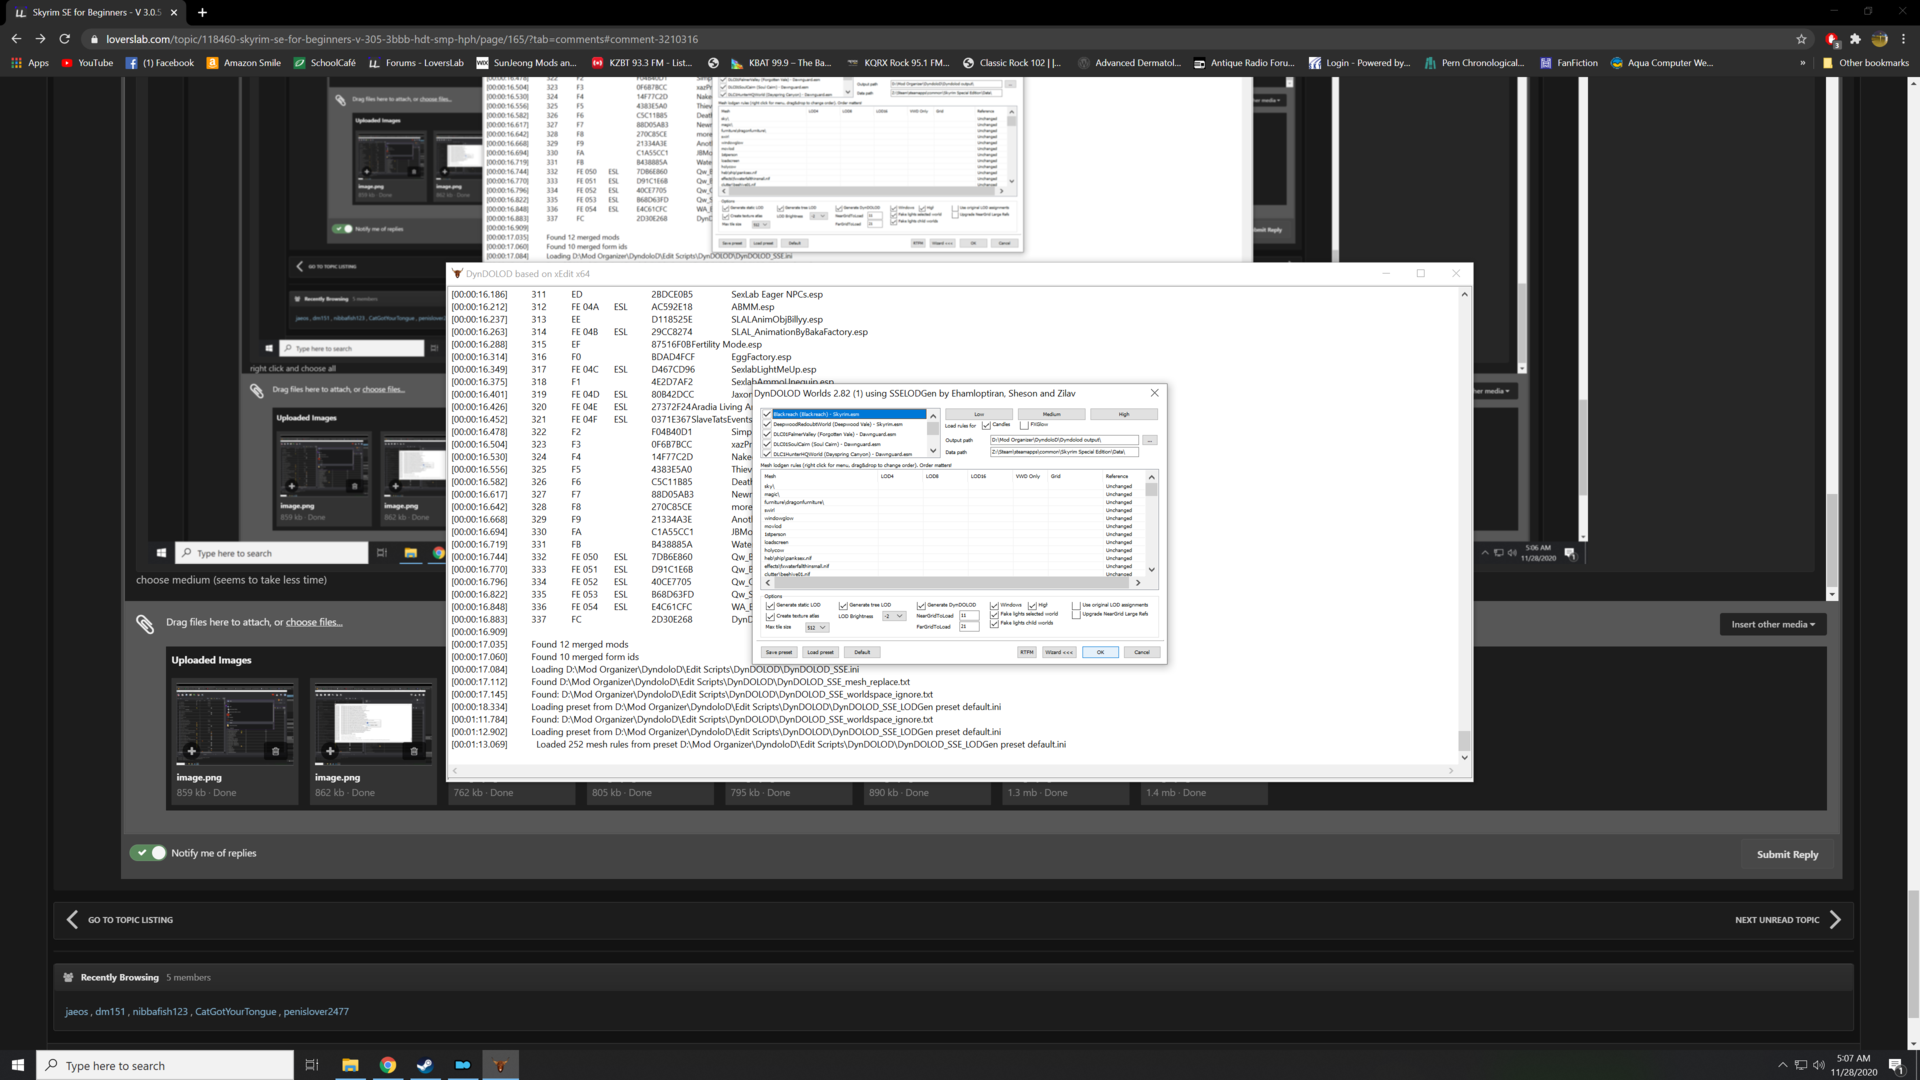
Task: Show hidden system tray icons chevron
Action: point(1782,1065)
